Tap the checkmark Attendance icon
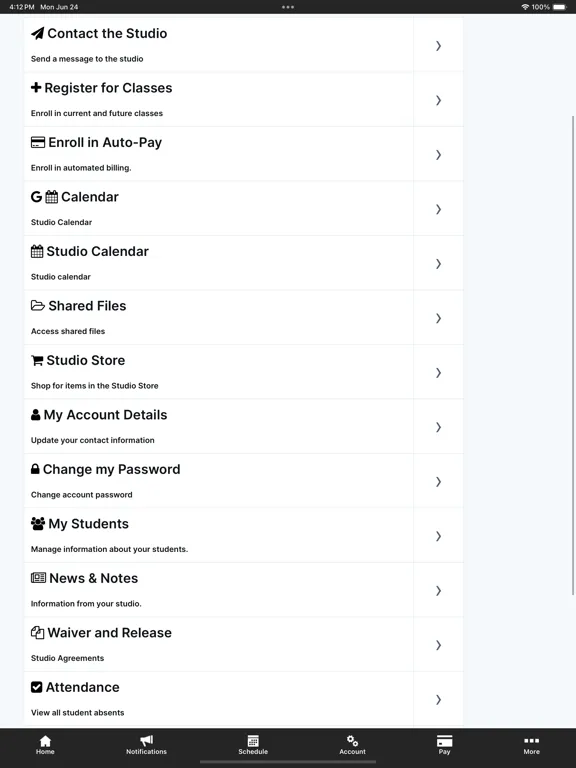The height and width of the screenshot is (768, 576). point(36,687)
